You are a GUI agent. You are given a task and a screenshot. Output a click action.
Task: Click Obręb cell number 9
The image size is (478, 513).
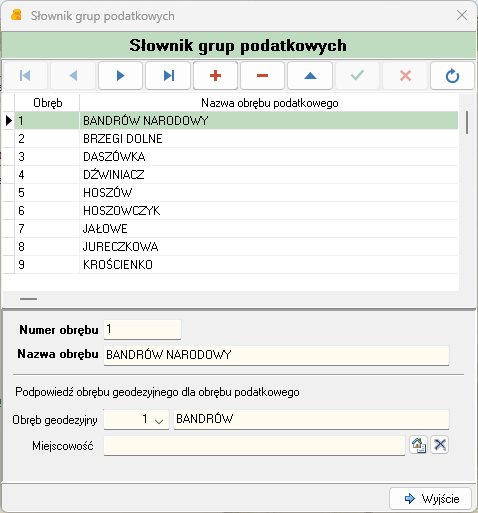point(47,265)
